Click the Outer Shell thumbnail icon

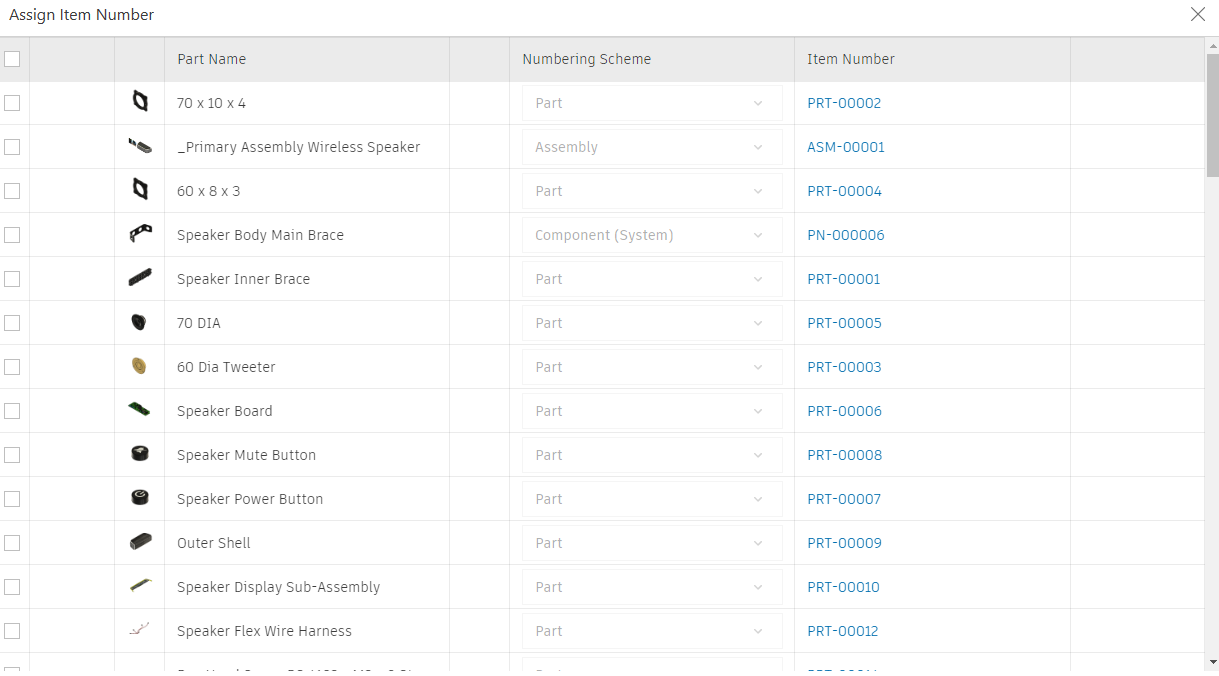coord(140,542)
